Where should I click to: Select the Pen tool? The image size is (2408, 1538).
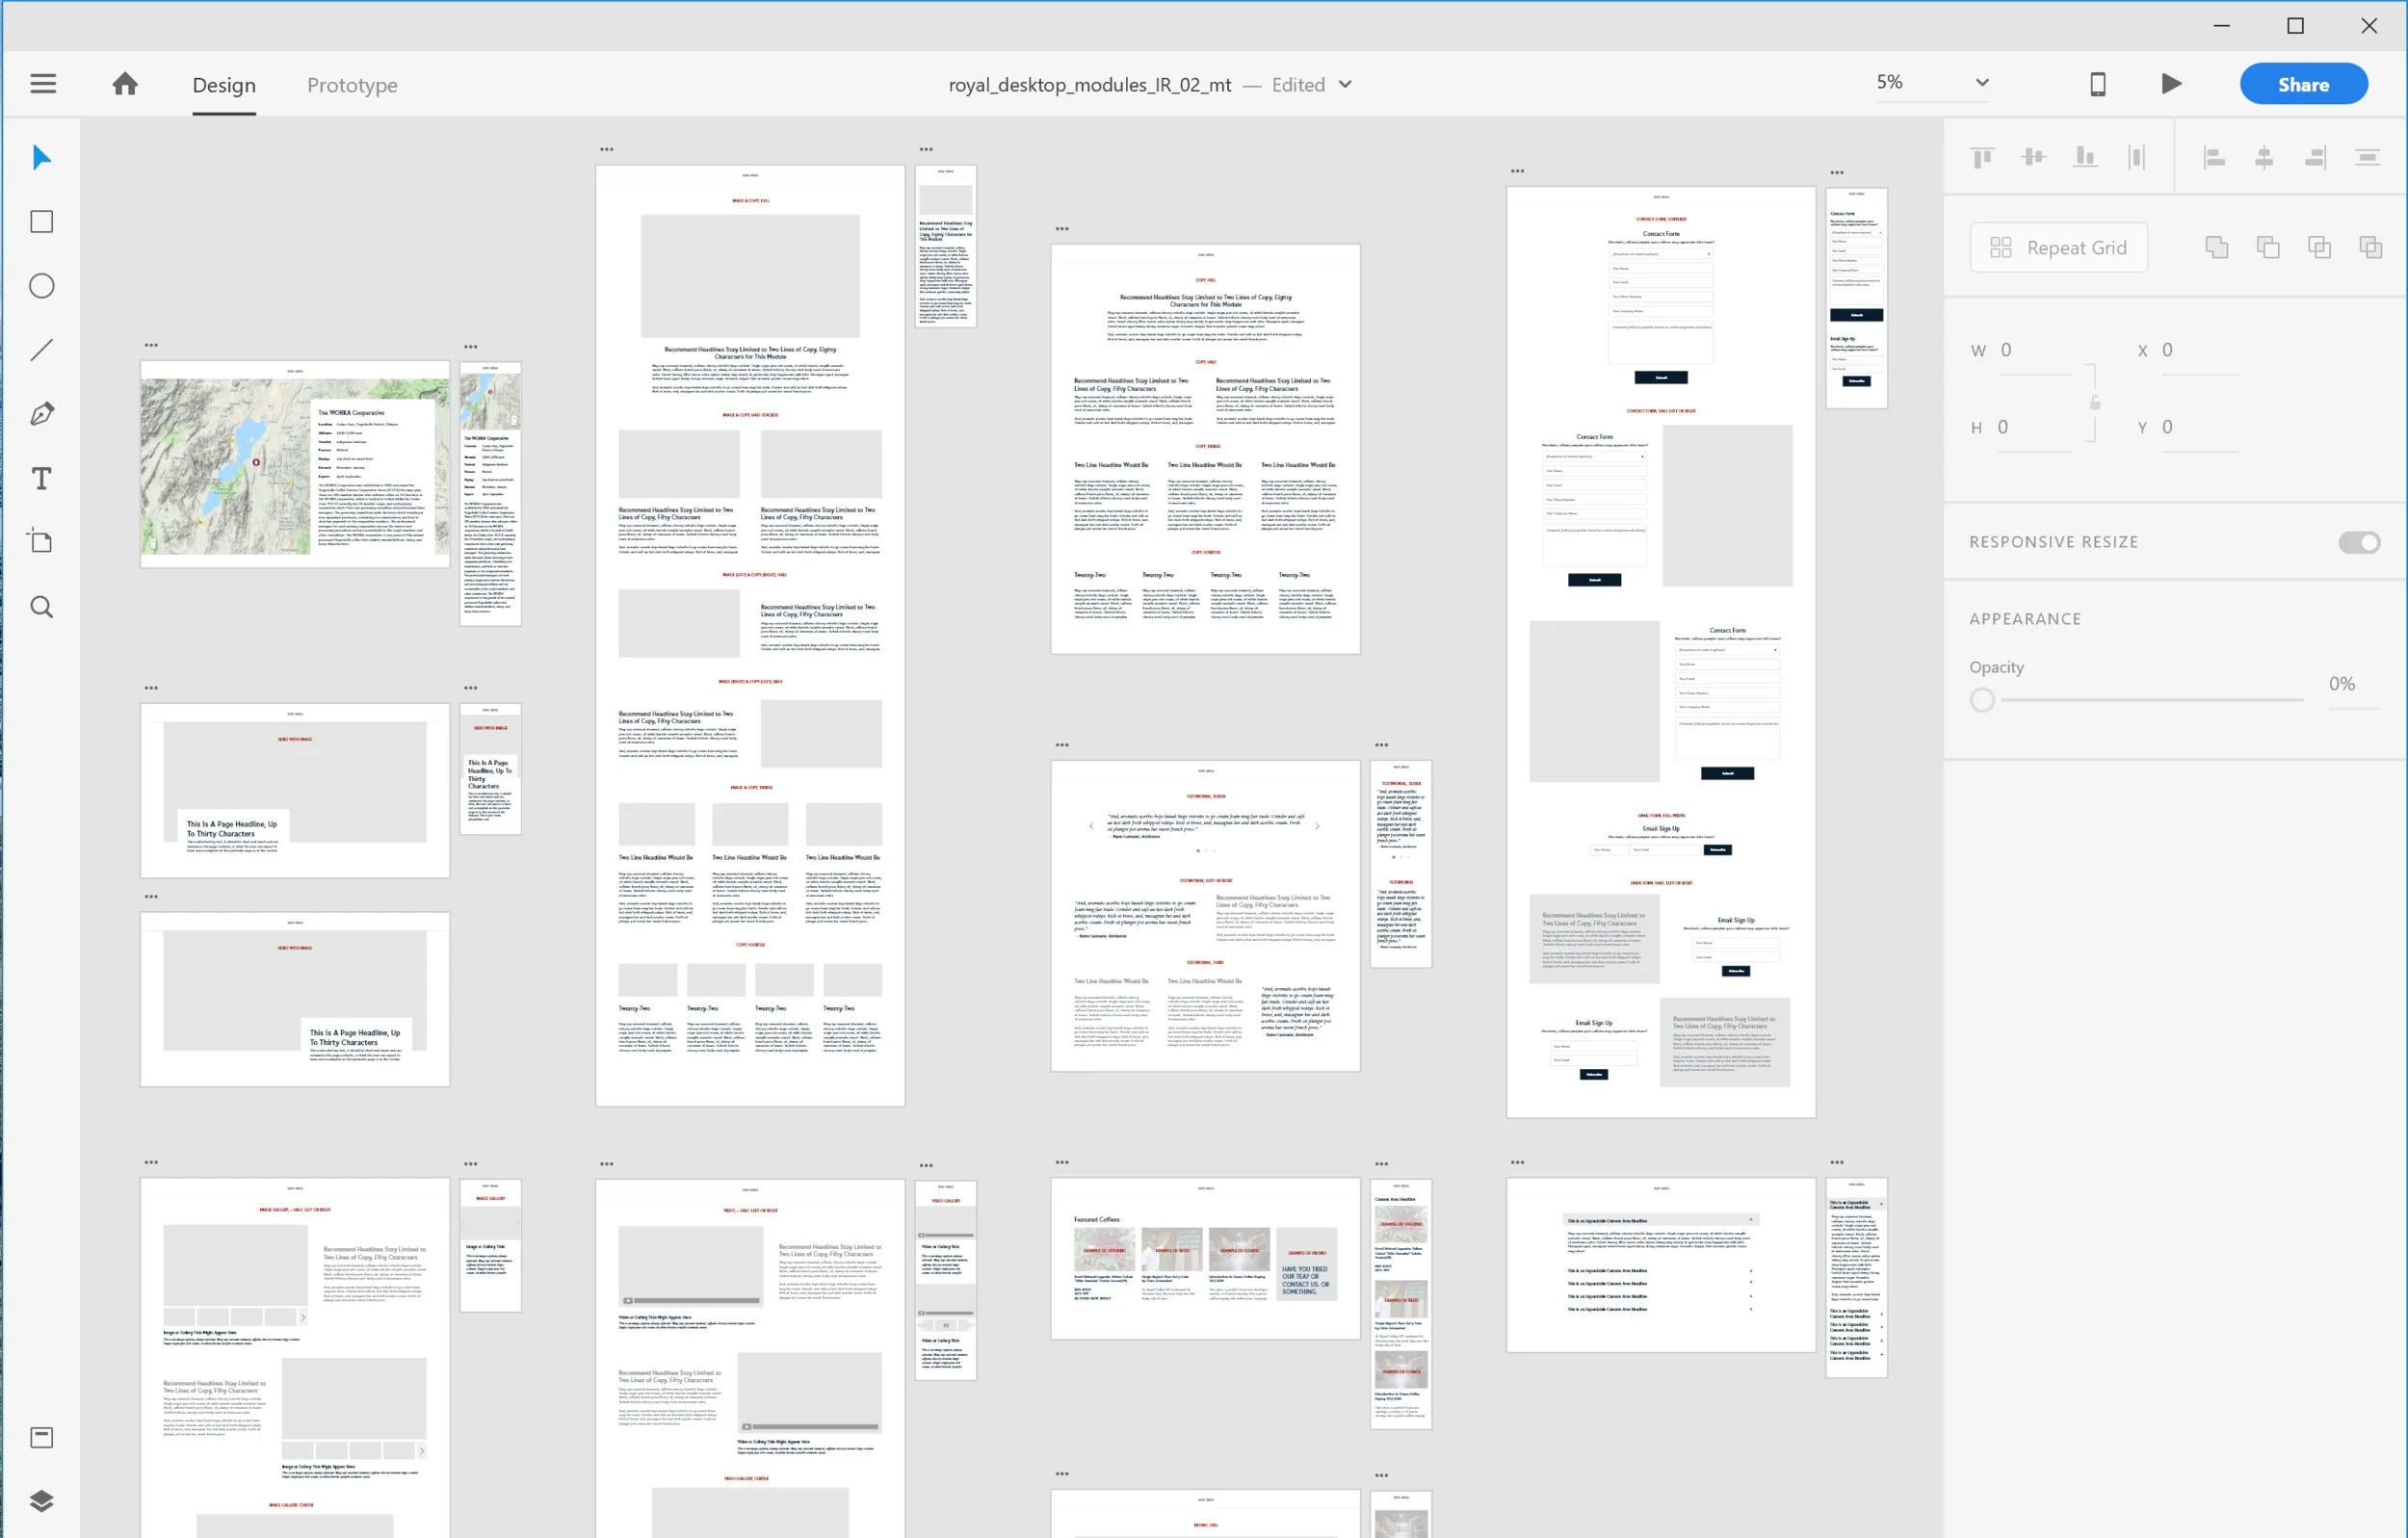(41, 414)
